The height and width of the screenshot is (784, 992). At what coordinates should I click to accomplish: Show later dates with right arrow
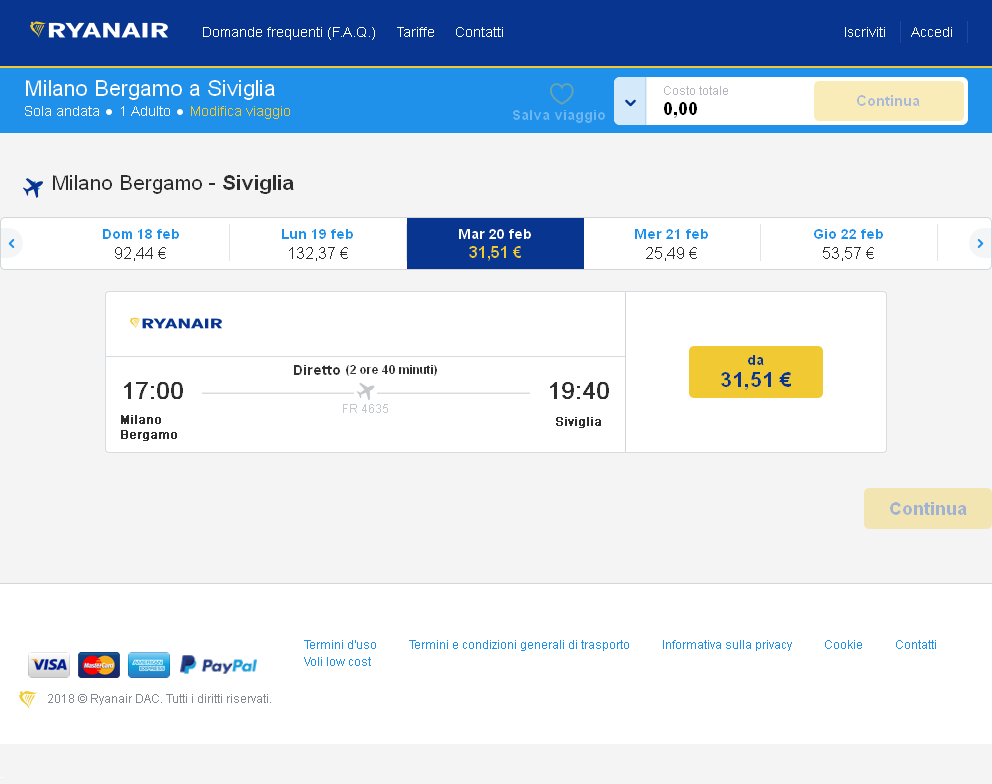click(980, 243)
